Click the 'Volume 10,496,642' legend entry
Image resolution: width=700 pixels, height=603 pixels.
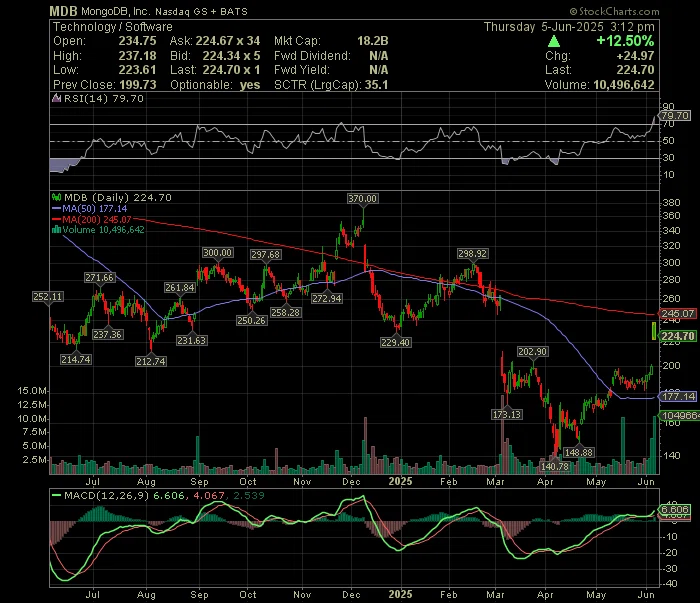(103, 230)
